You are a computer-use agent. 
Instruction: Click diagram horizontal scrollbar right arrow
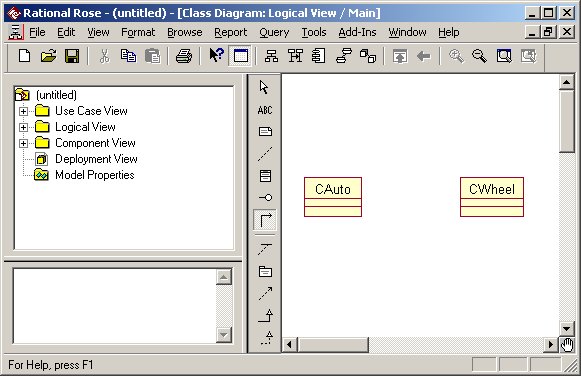click(551, 345)
